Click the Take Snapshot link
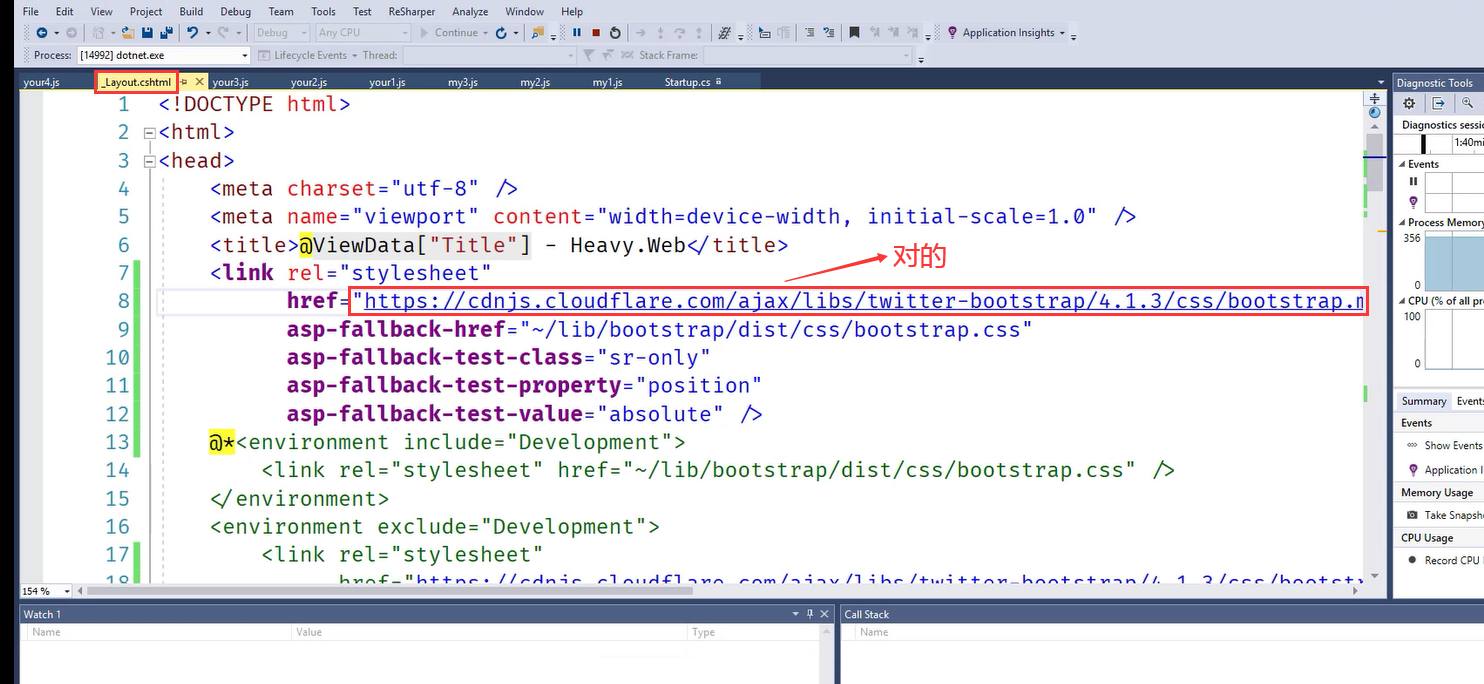Screen dimensions: 1484x684 [1454, 515]
